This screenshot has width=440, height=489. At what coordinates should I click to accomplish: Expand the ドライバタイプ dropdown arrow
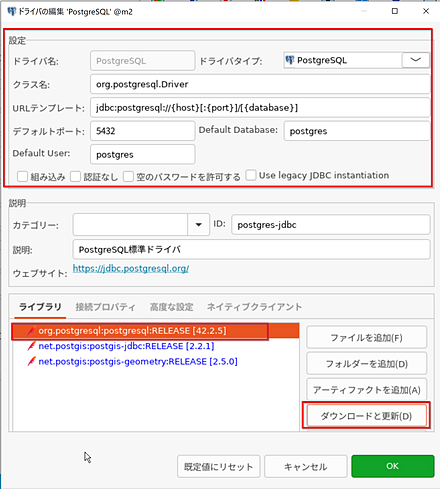click(x=415, y=60)
